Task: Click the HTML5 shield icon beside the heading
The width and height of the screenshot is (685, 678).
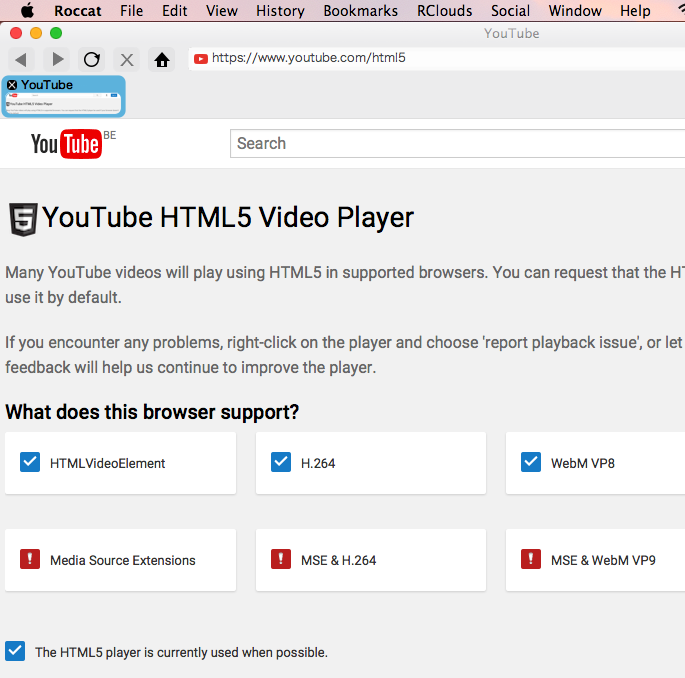Action: tap(24, 219)
